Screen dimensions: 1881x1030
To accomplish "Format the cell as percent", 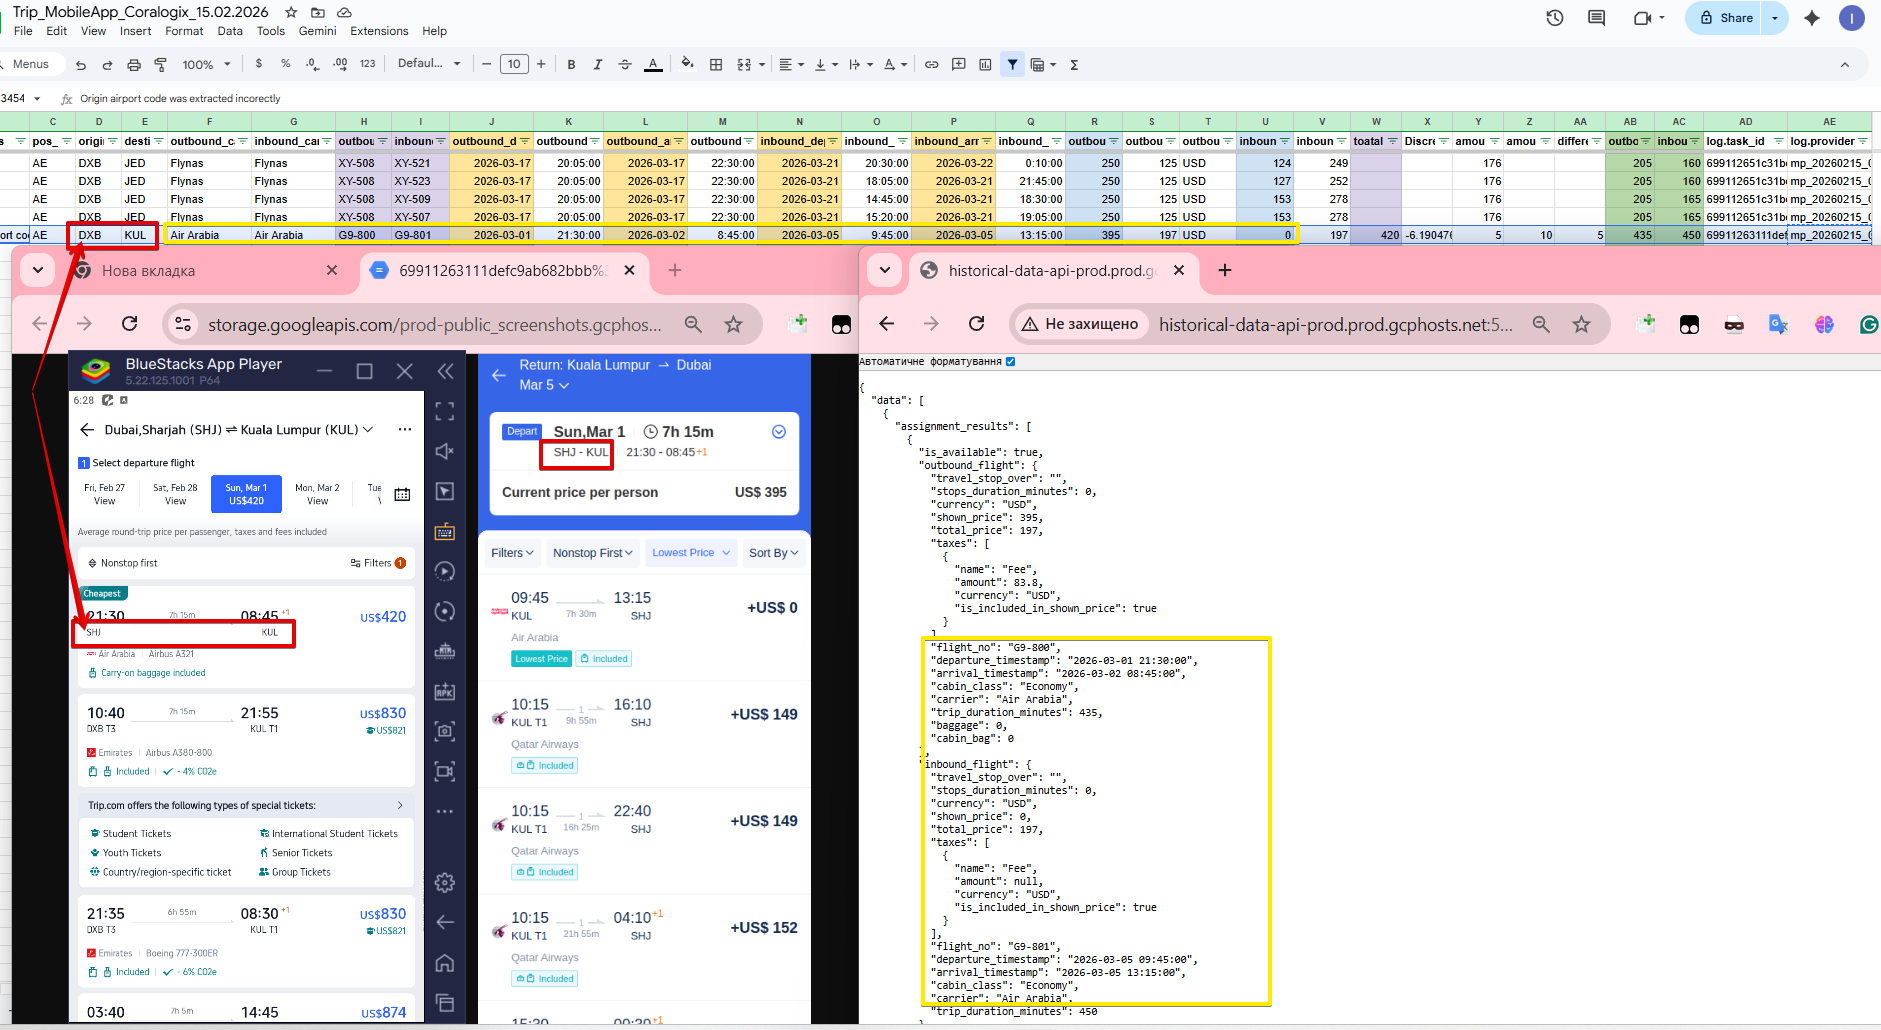I will coord(286,64).
